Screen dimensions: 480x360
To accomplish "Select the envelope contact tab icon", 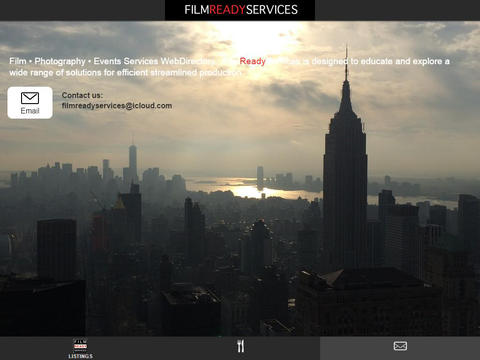I will point(400,346).
